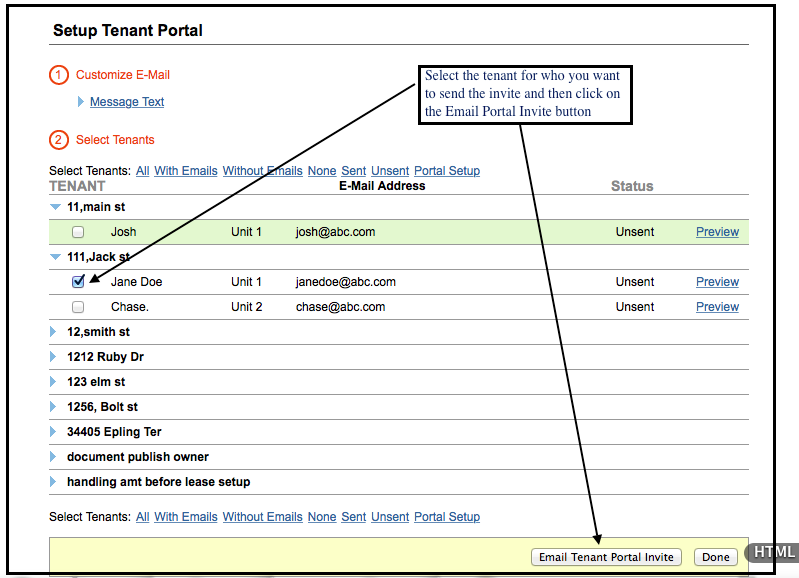Preview the invite email for Chase

(717, 307)
